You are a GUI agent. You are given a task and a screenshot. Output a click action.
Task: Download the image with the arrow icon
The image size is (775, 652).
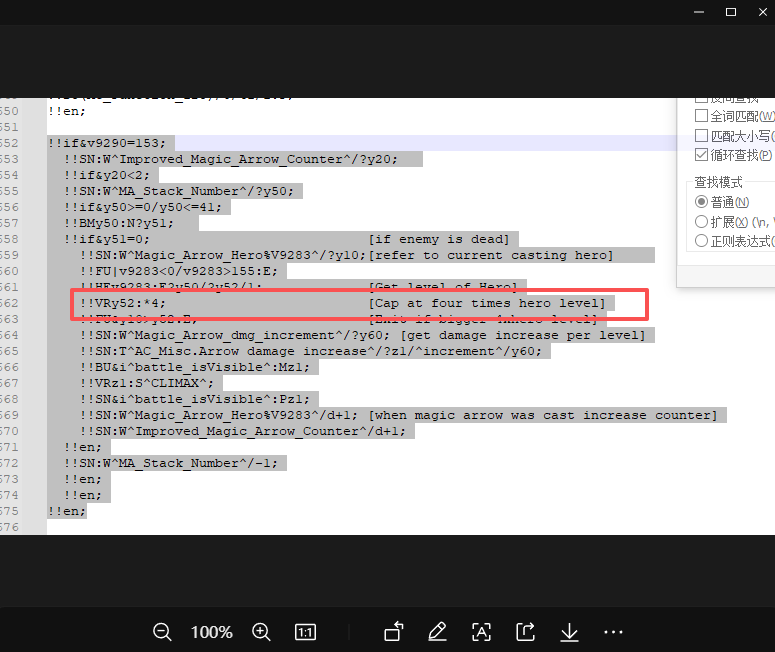(569, 632)
